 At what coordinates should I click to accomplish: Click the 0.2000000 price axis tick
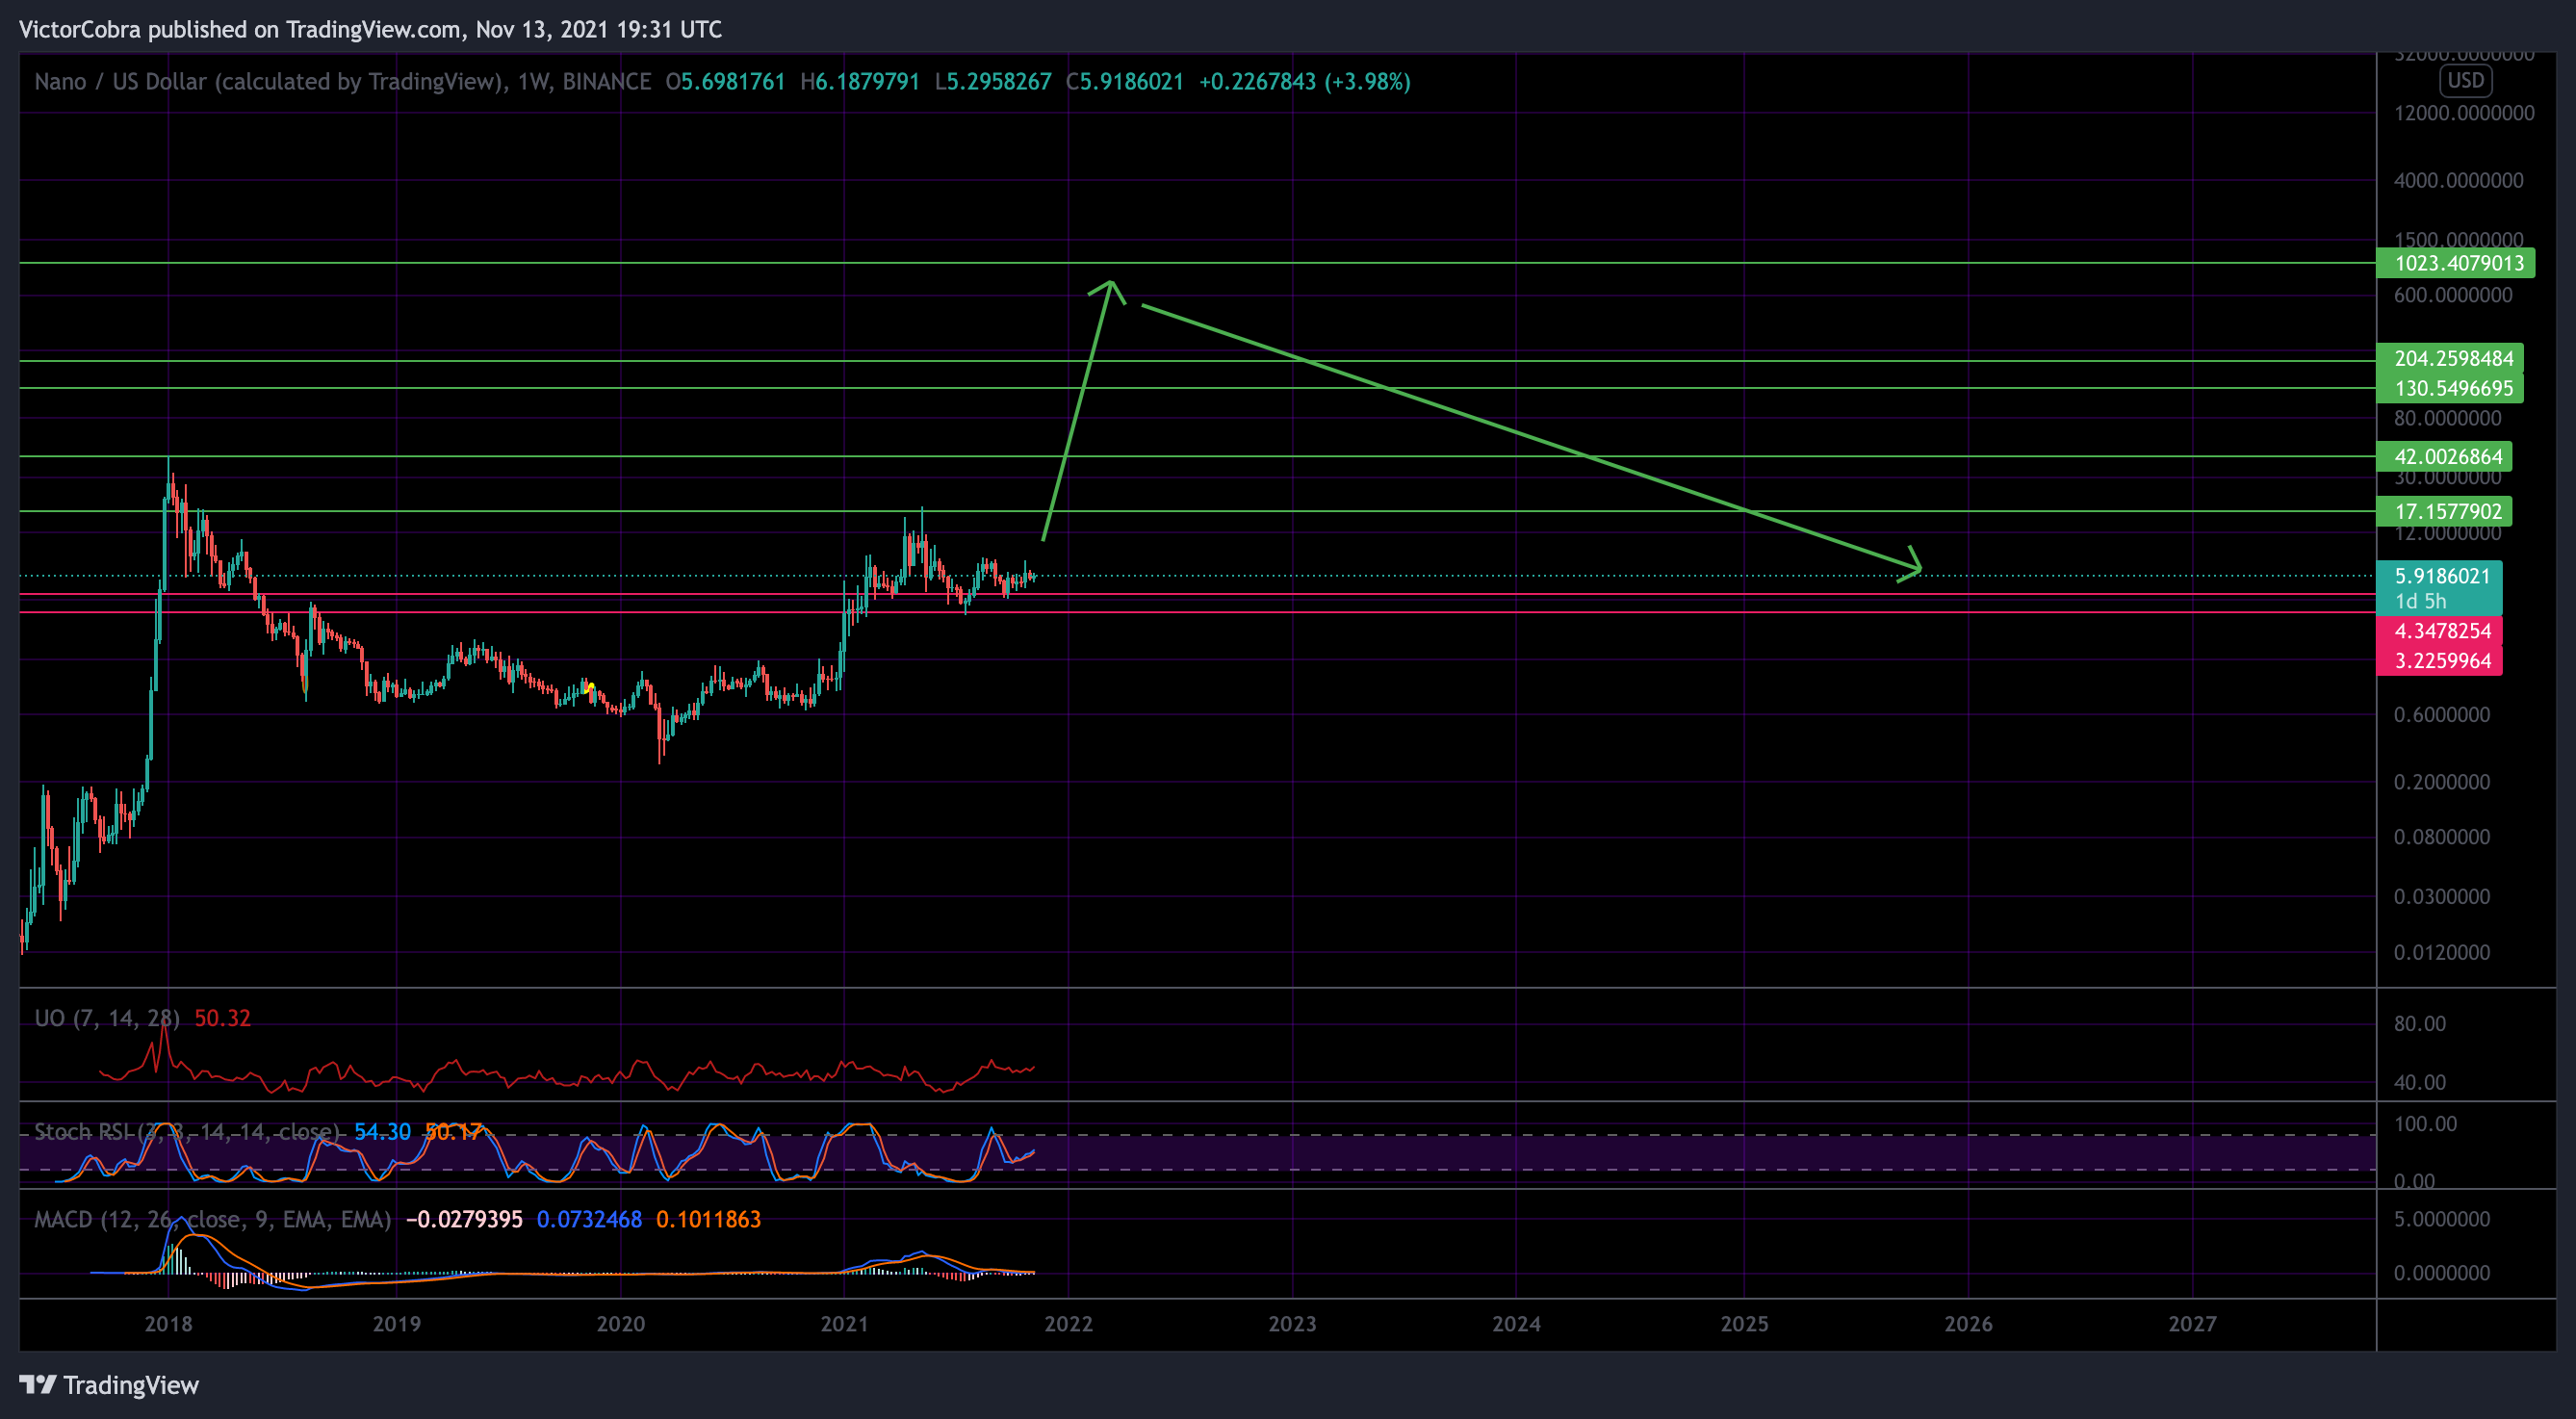pyautogui.click(x=2442, y=782)
